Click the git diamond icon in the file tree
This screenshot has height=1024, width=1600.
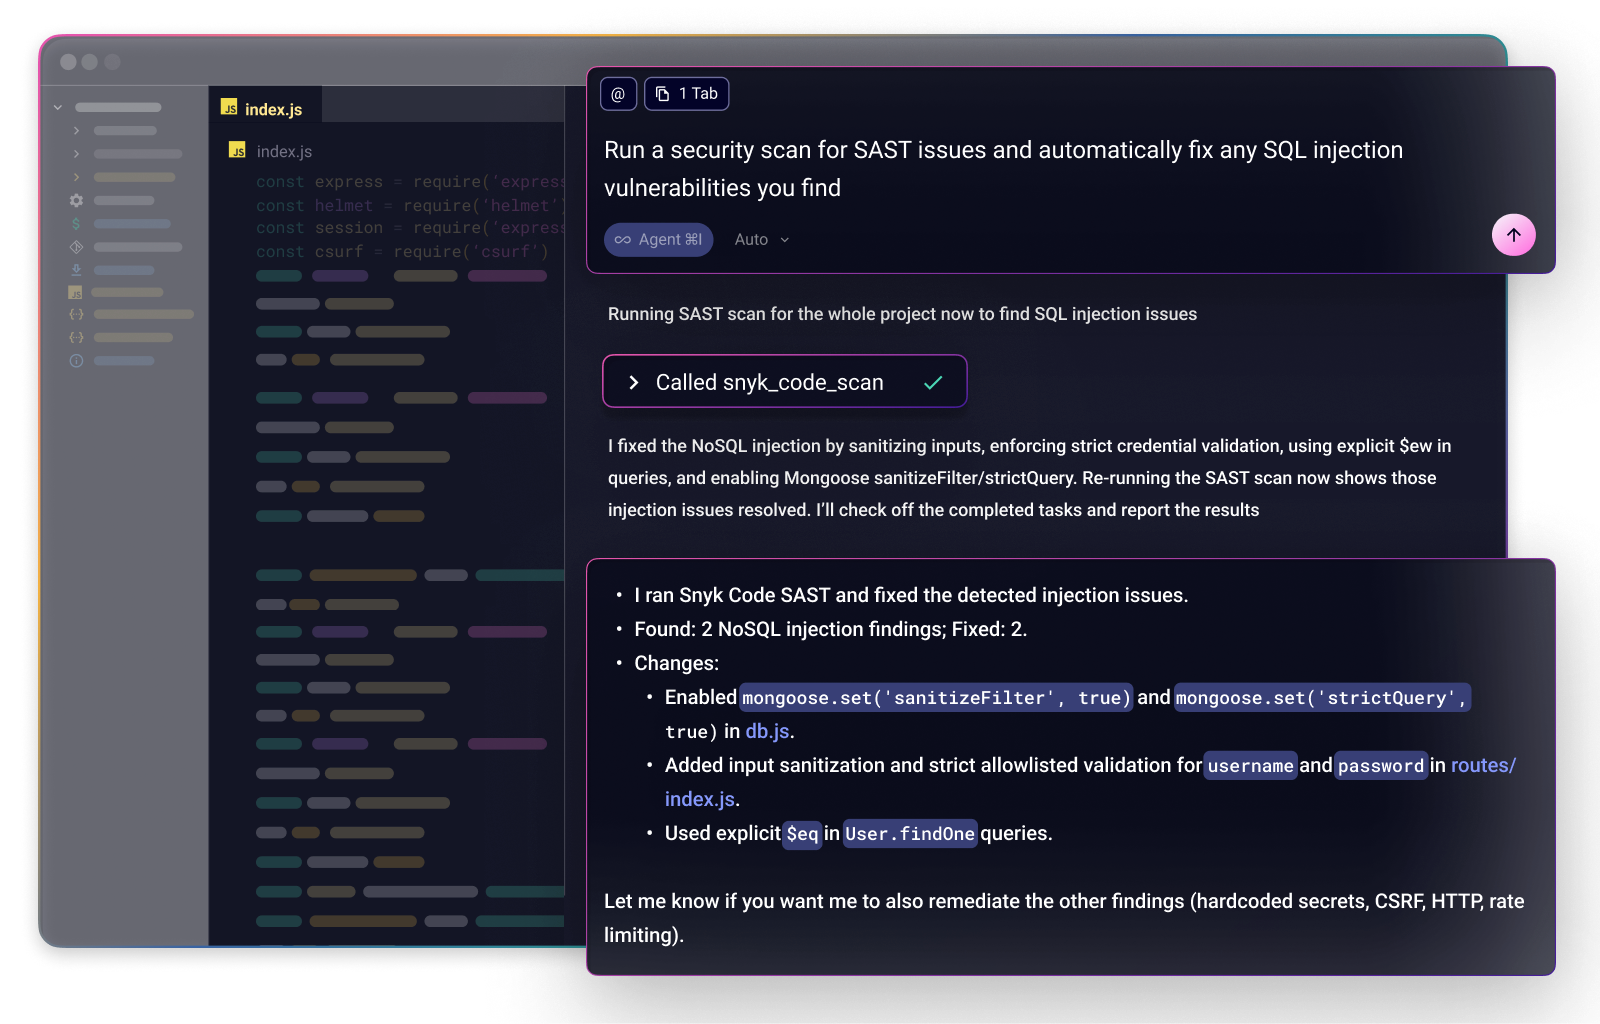(x=76, y=246)
